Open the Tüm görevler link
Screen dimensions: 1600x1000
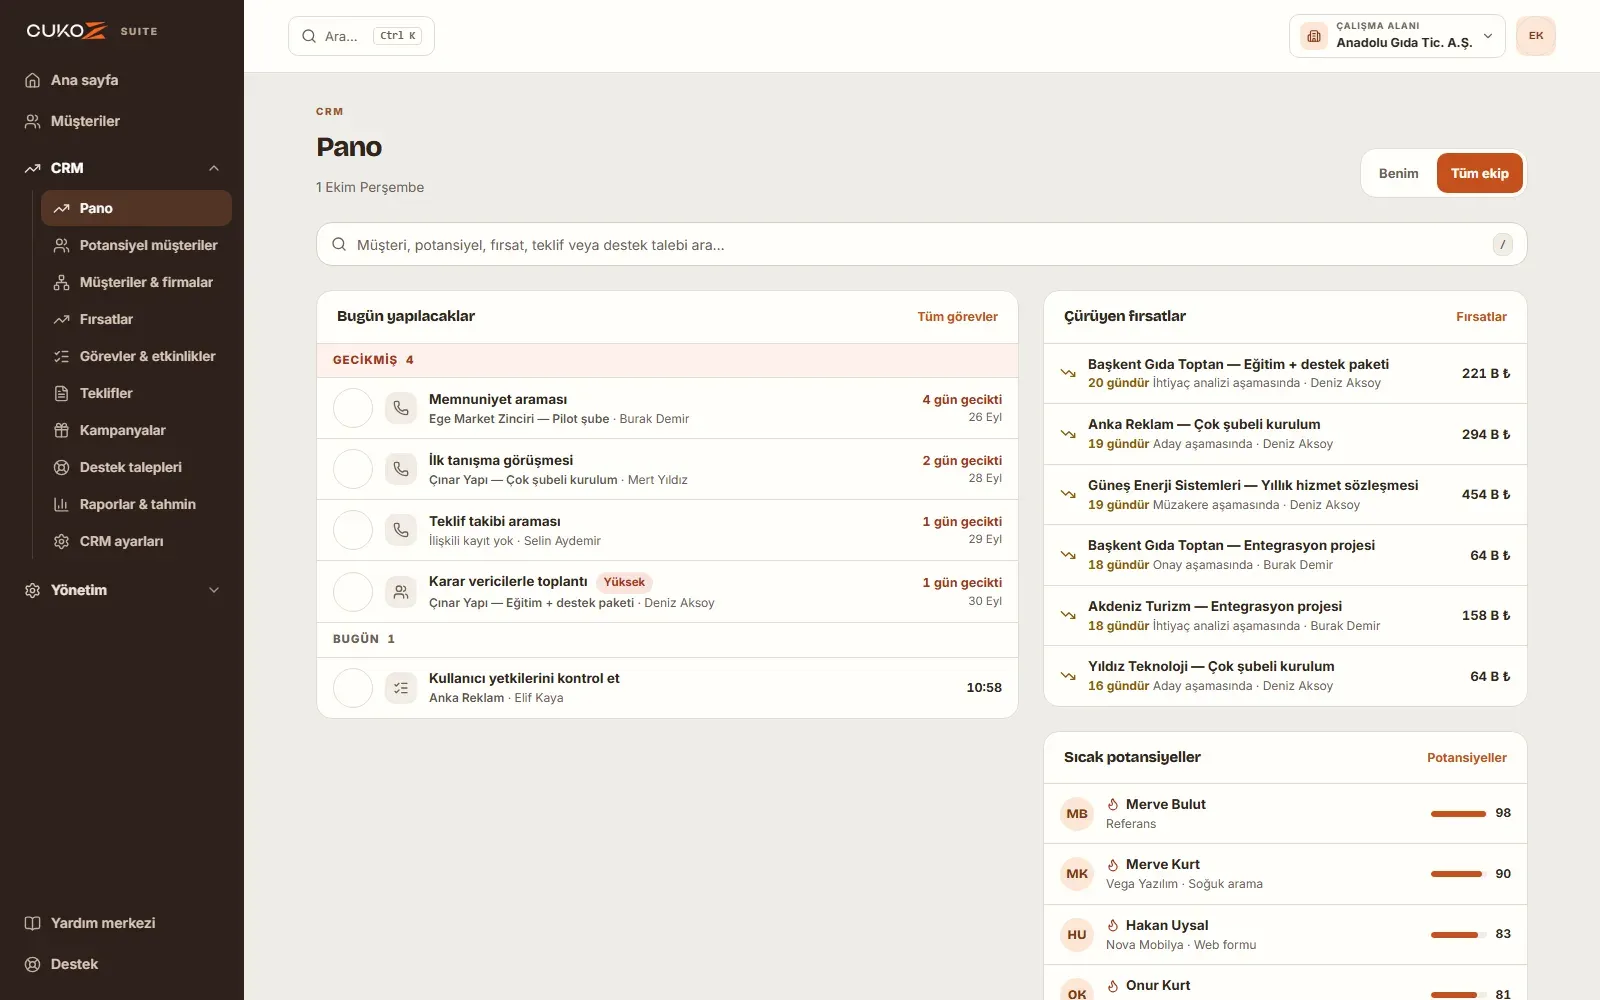[957, 317]
